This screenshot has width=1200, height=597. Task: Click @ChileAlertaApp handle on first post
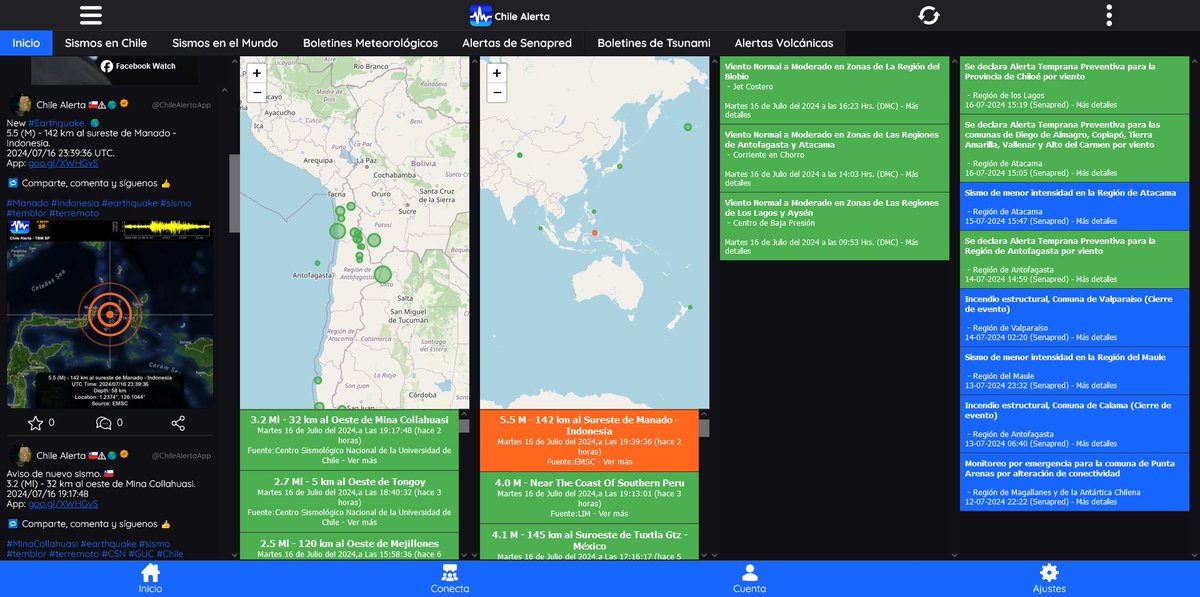point(181,105)
